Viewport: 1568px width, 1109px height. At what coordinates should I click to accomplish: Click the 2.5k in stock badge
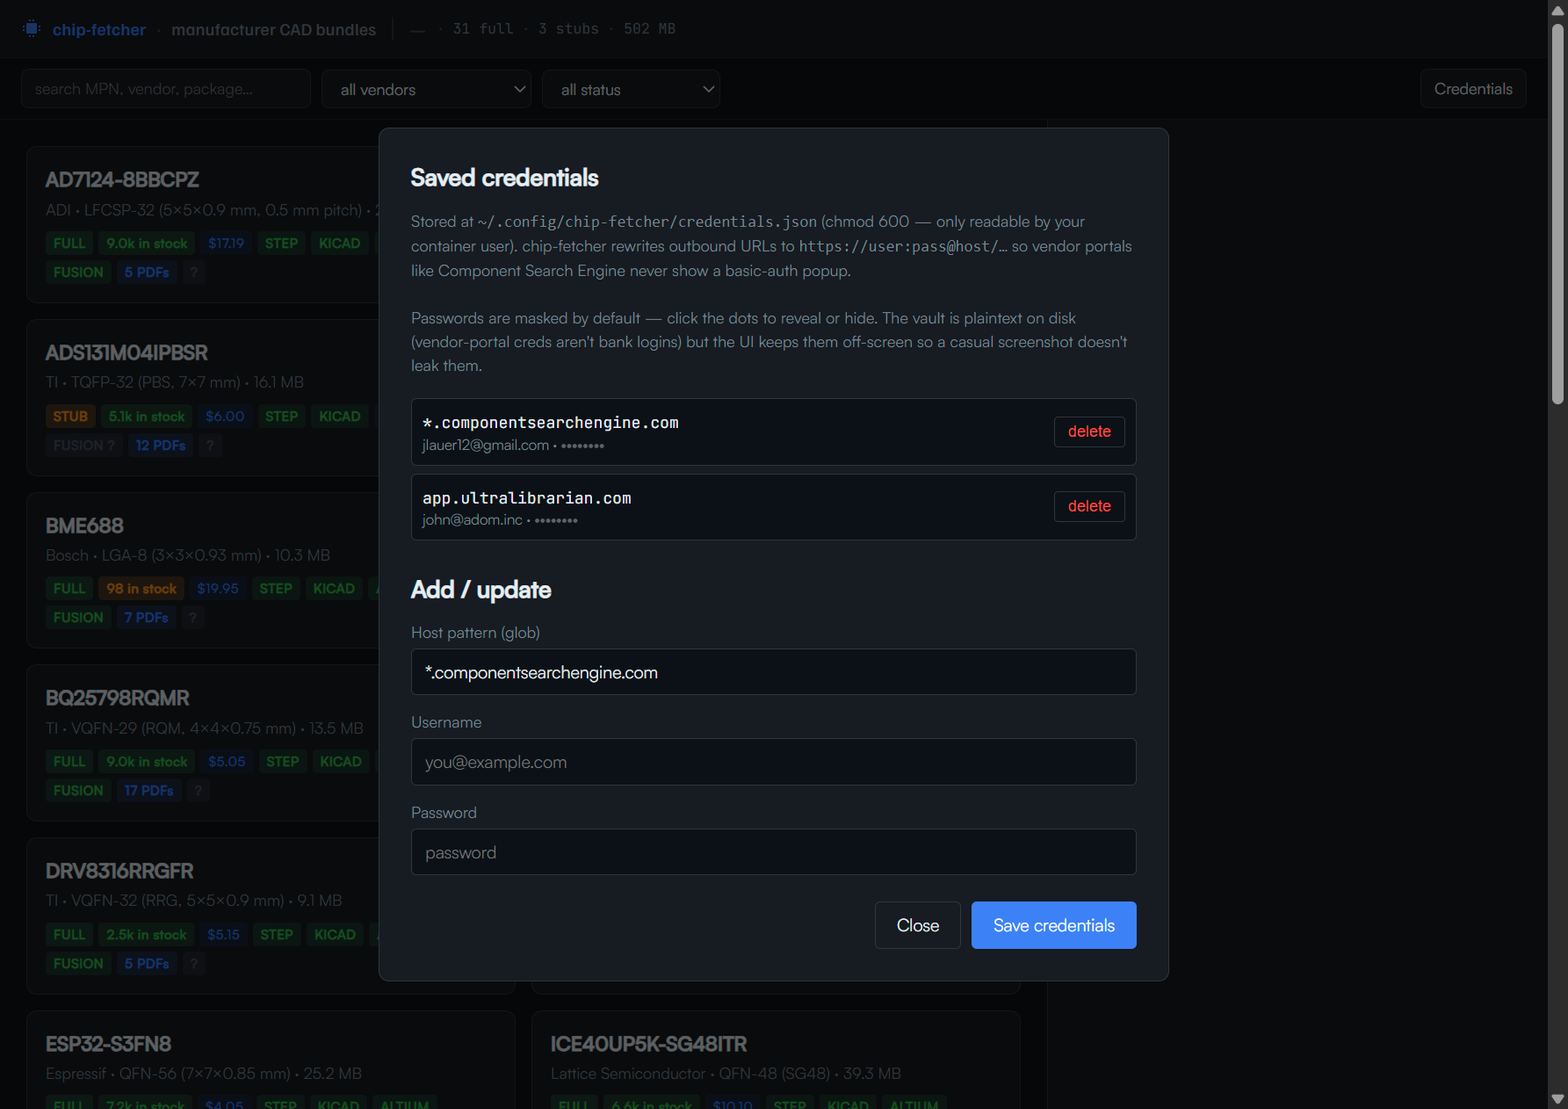(146, 934)
